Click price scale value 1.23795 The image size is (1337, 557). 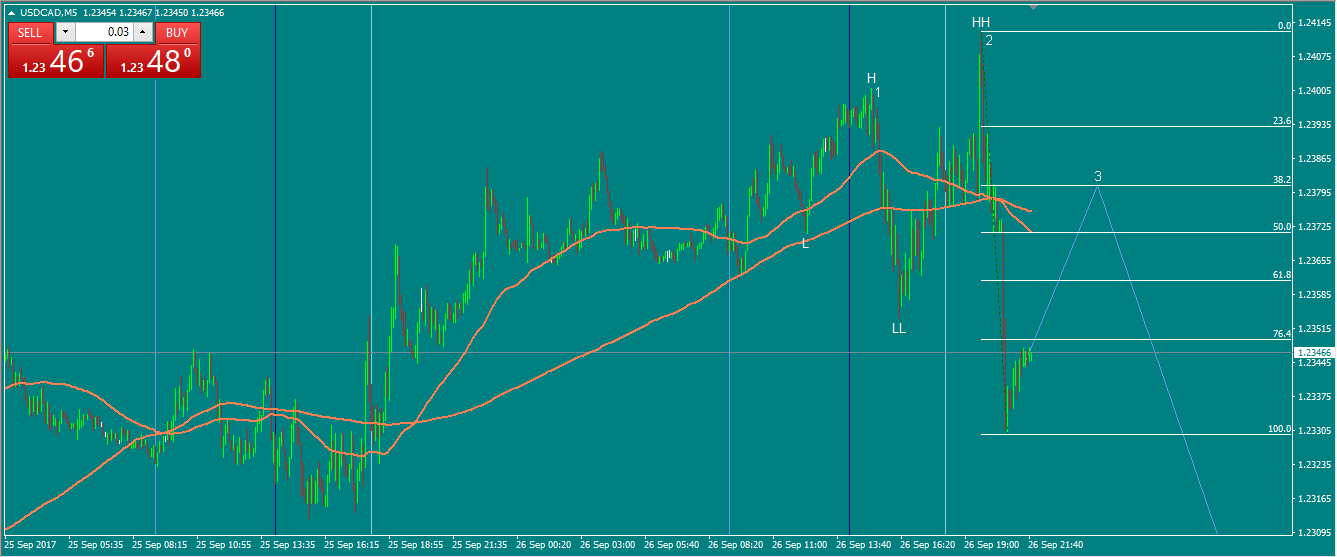[1315, 193]
